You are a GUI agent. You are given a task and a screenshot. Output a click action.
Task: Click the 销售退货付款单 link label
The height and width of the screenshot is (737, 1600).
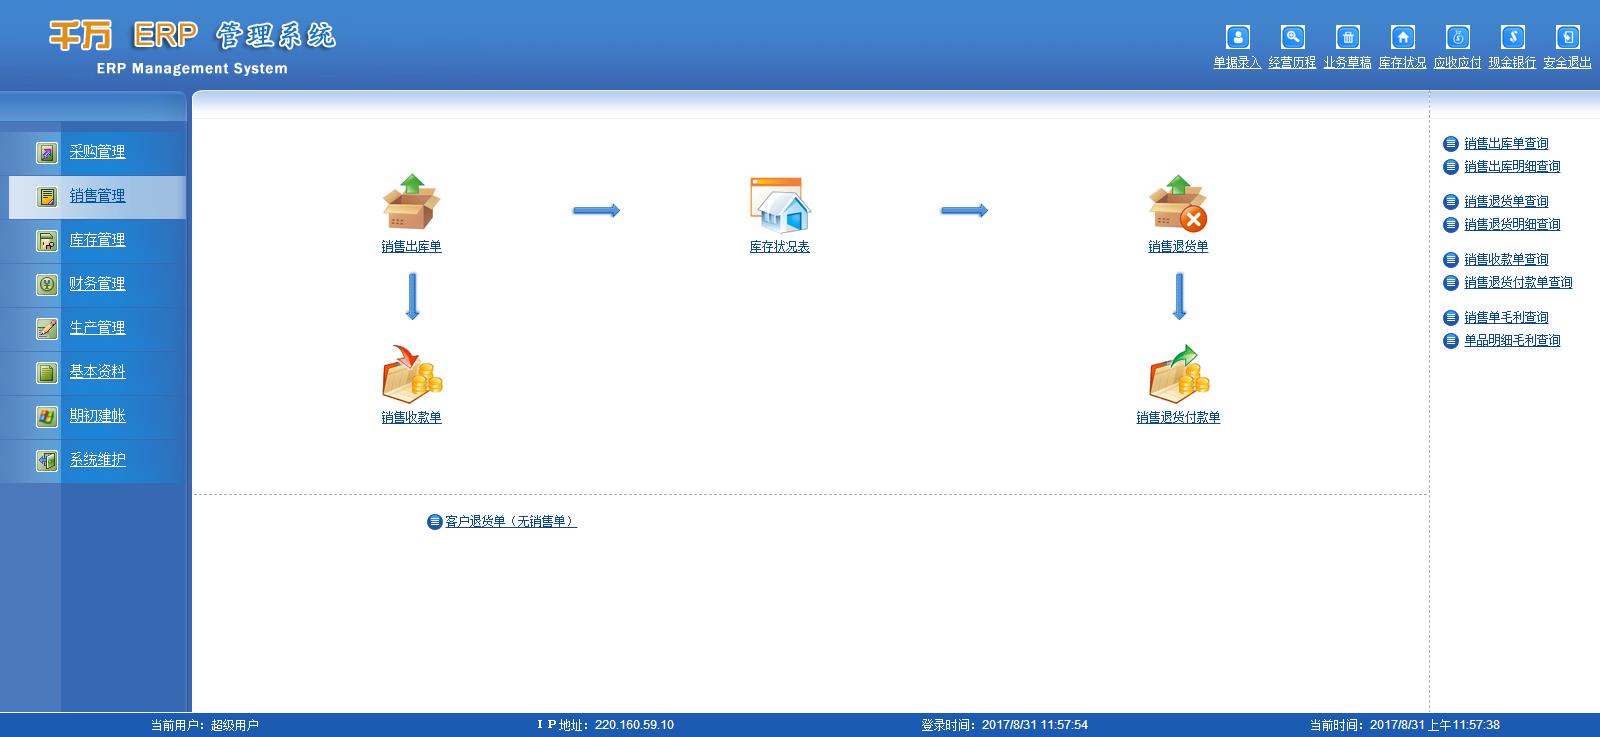[x=1178, y=418]
